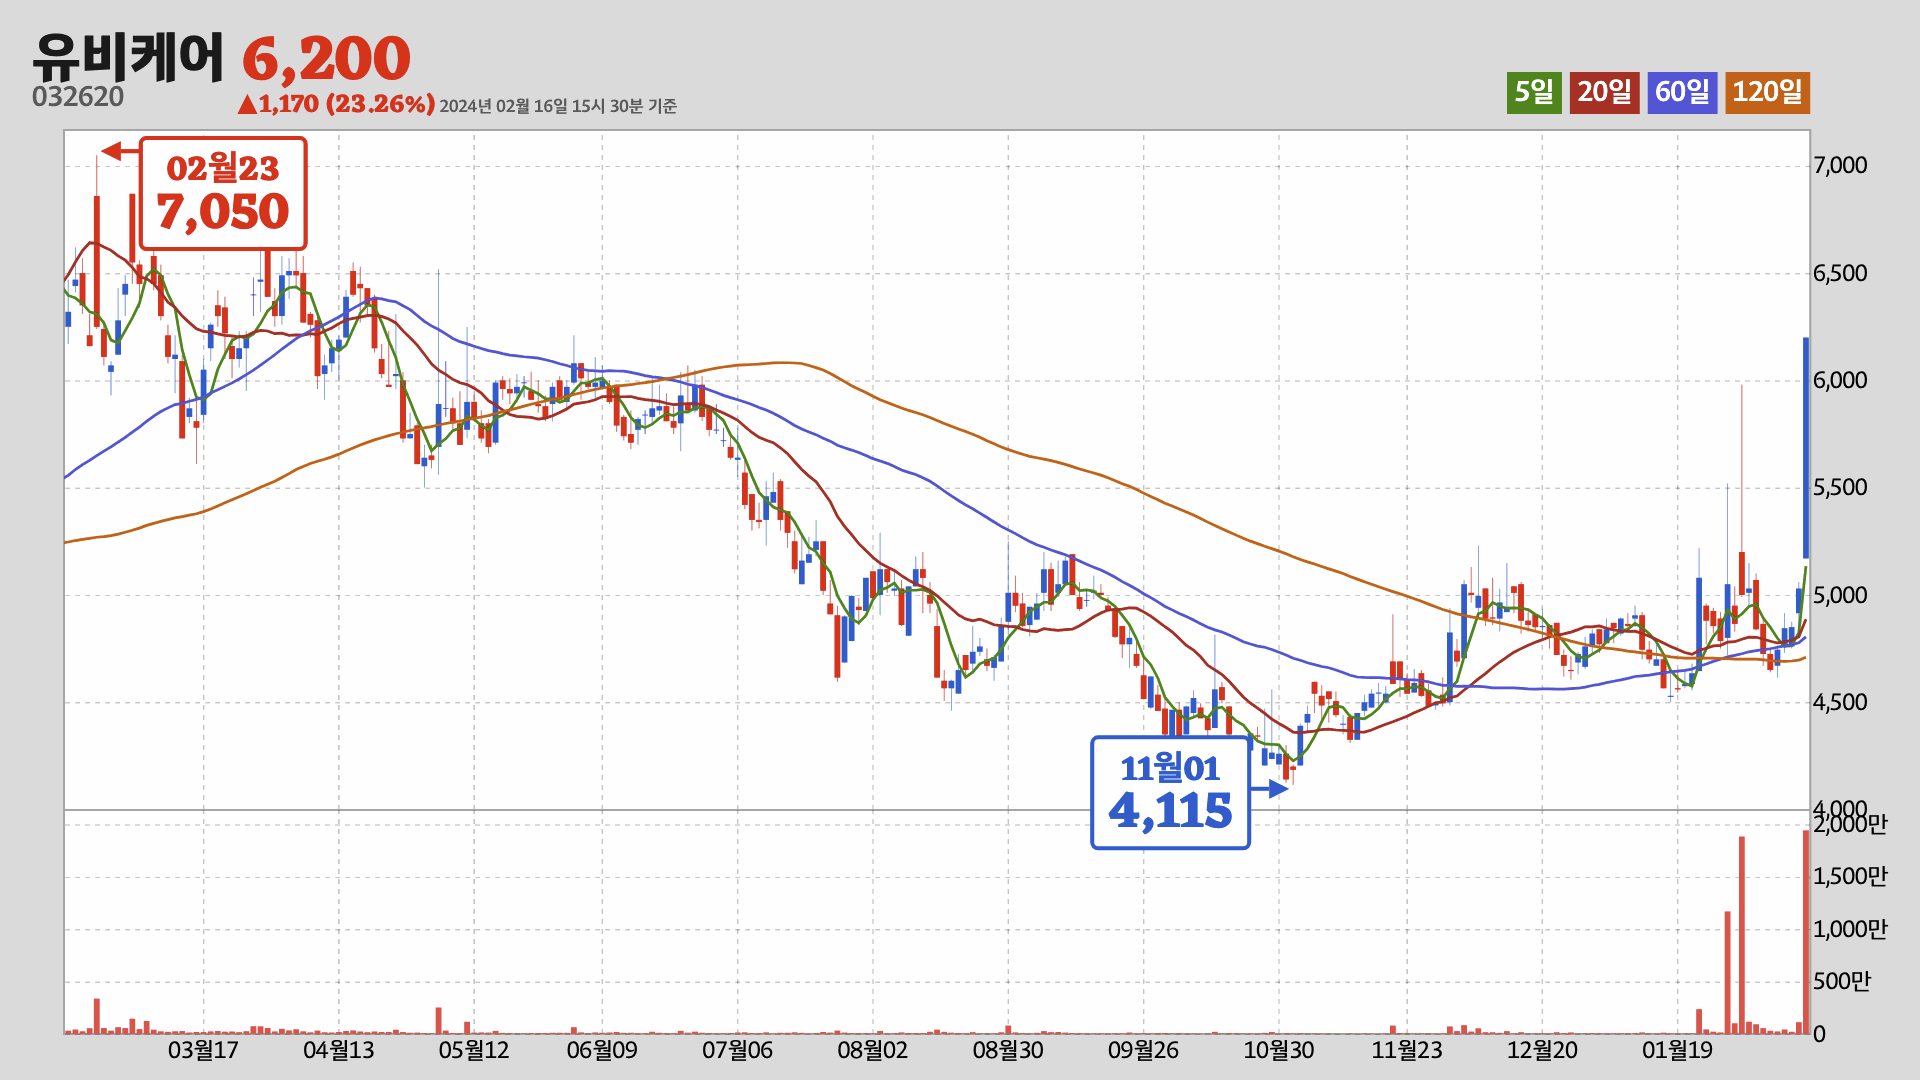The width and height of the screenshot is (1920, 1080).
Task: Click the second-tallest red volume bar at far right
Action: tap(1742, 935)
